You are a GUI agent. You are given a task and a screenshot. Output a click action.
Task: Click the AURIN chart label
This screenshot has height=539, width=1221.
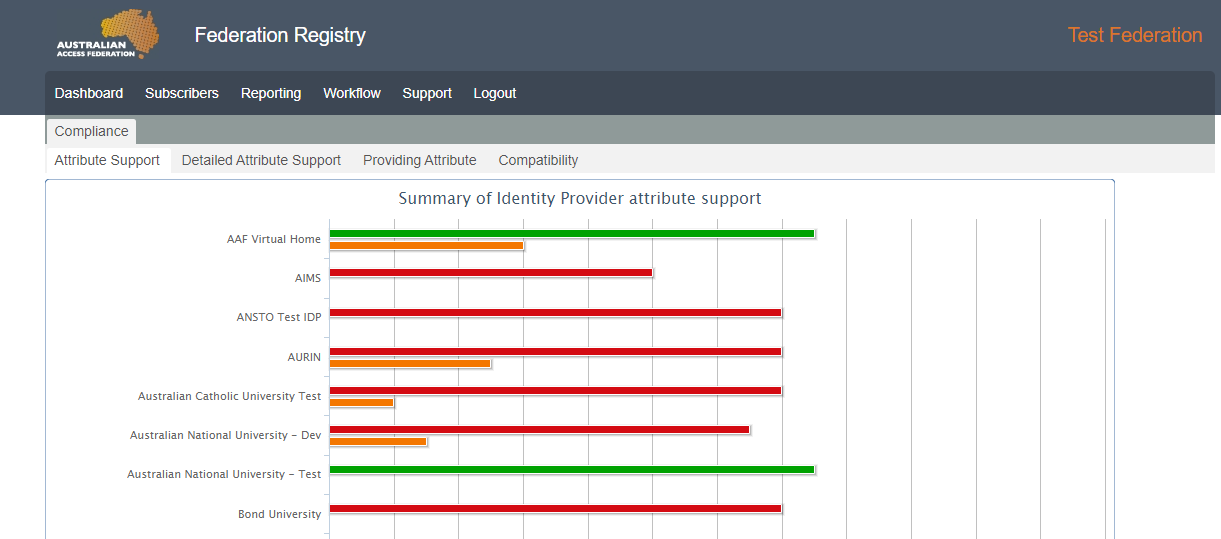[x=304, y=357]
